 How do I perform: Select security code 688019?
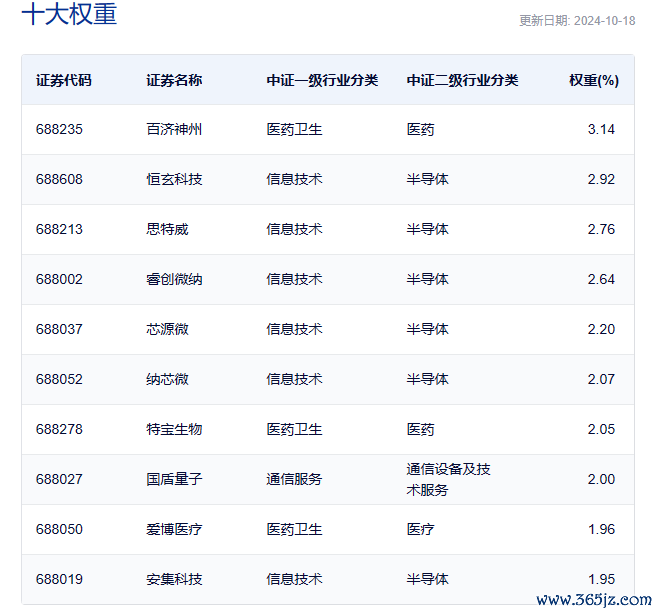[59, 579]
